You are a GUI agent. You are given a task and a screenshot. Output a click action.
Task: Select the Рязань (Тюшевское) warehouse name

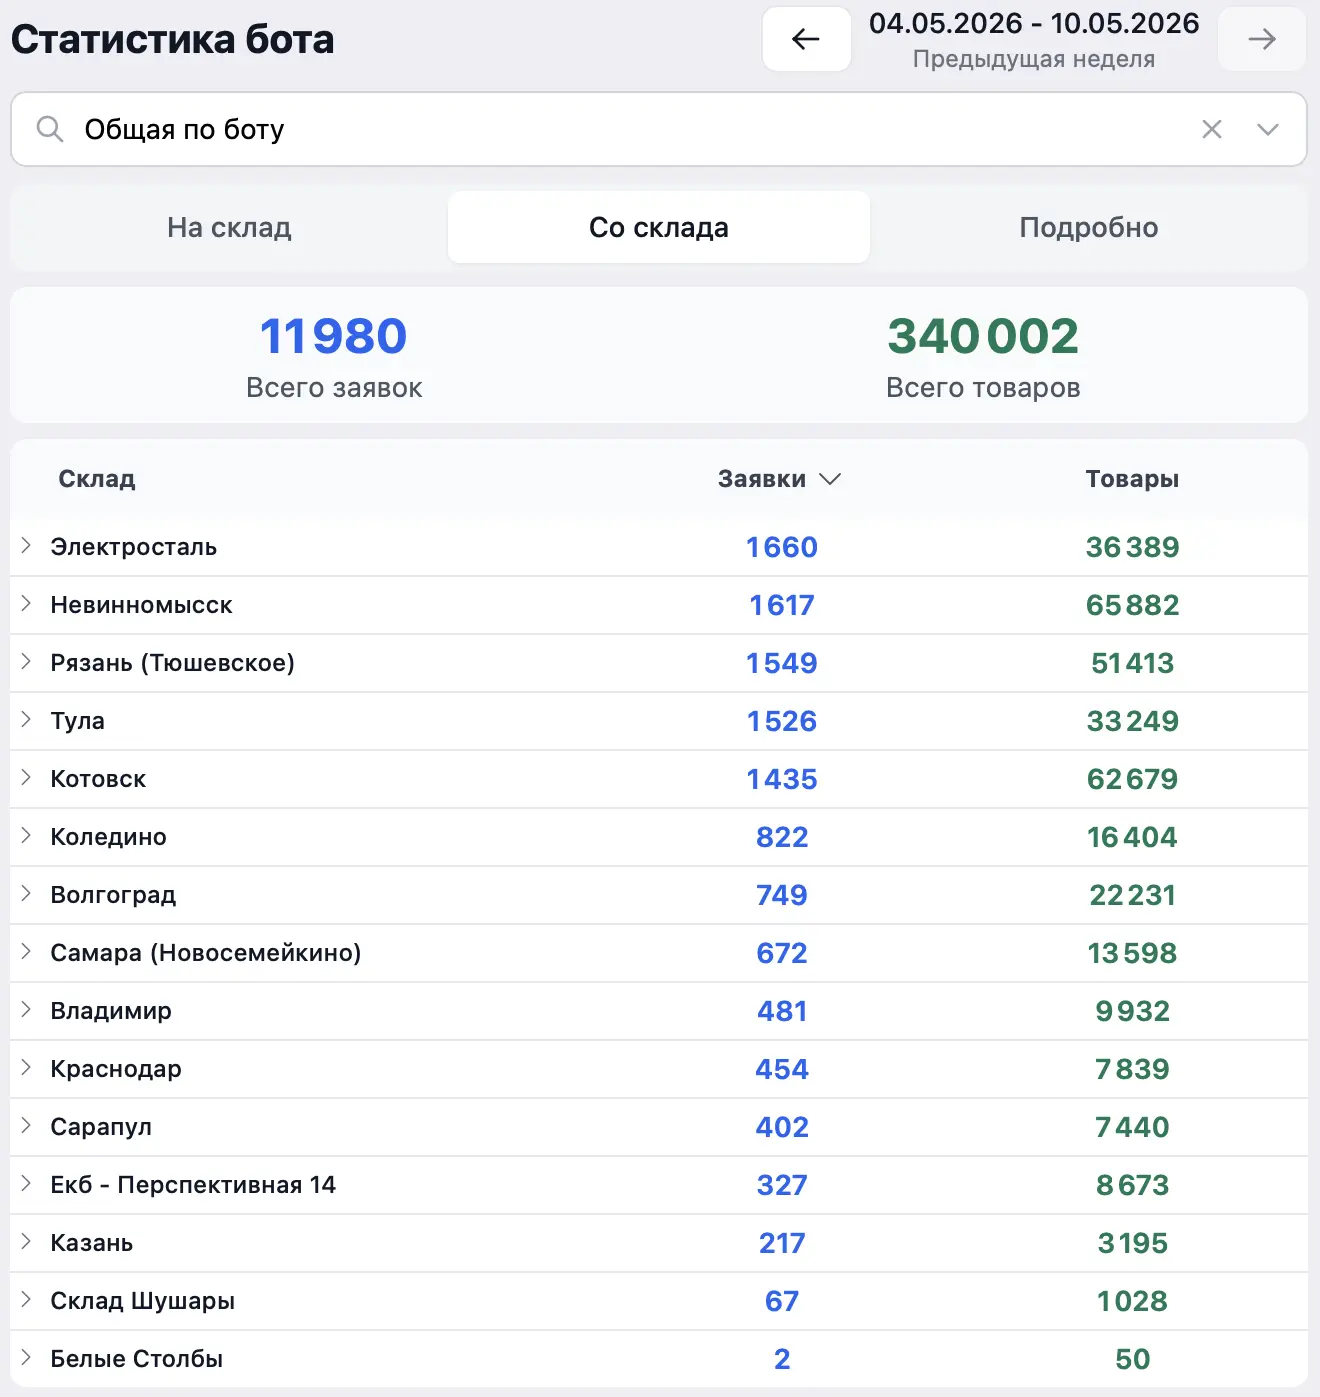(x=173, y=663)
